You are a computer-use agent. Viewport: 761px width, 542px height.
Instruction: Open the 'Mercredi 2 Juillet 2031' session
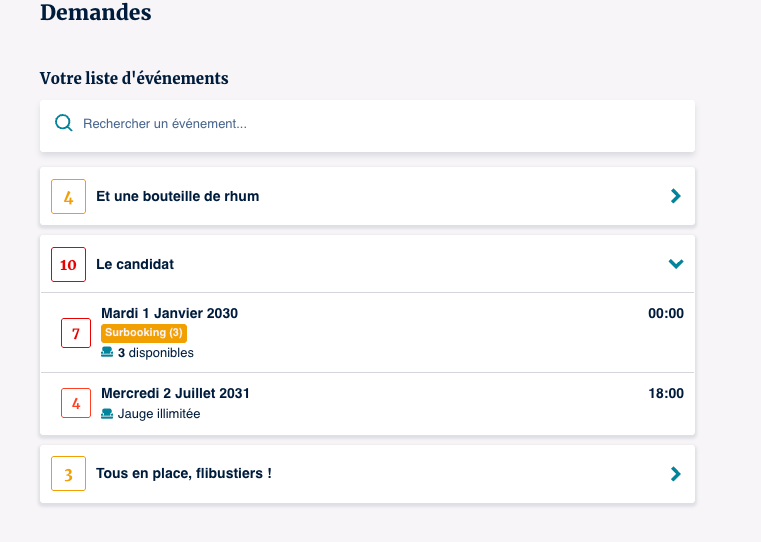[x=176, y=393]
